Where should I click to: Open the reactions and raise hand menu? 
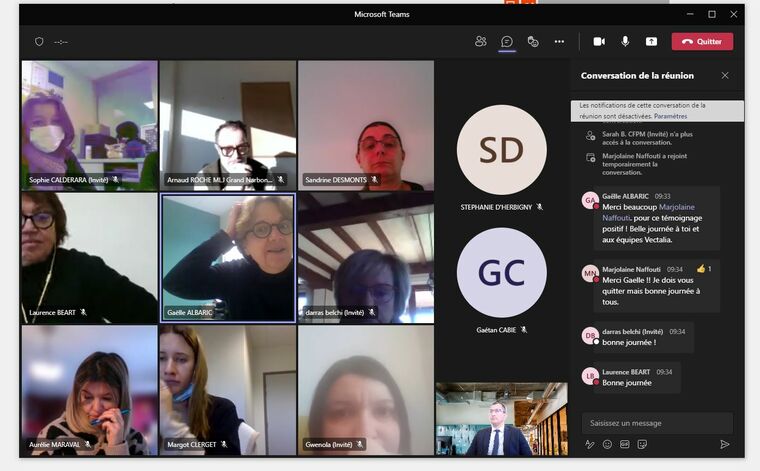(x=533, y=41)
